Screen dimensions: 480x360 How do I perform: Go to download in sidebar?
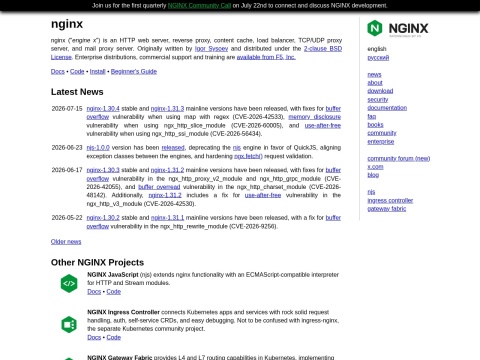380,91
